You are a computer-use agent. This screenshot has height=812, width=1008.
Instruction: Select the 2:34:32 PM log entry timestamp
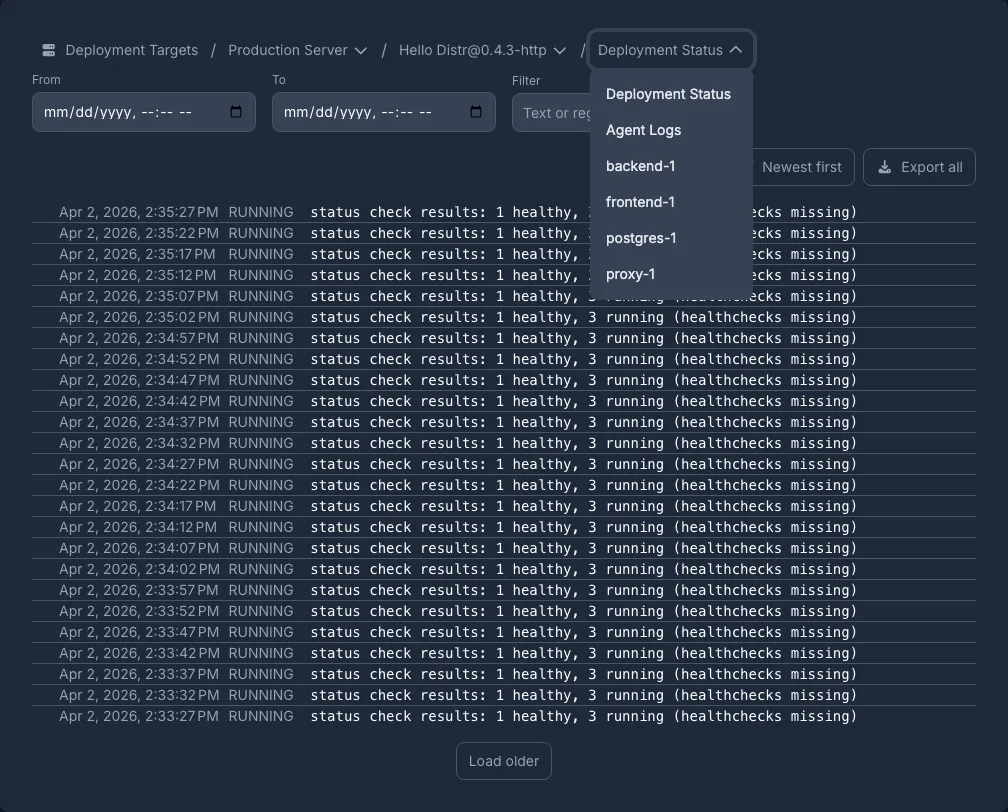[139, 443]
